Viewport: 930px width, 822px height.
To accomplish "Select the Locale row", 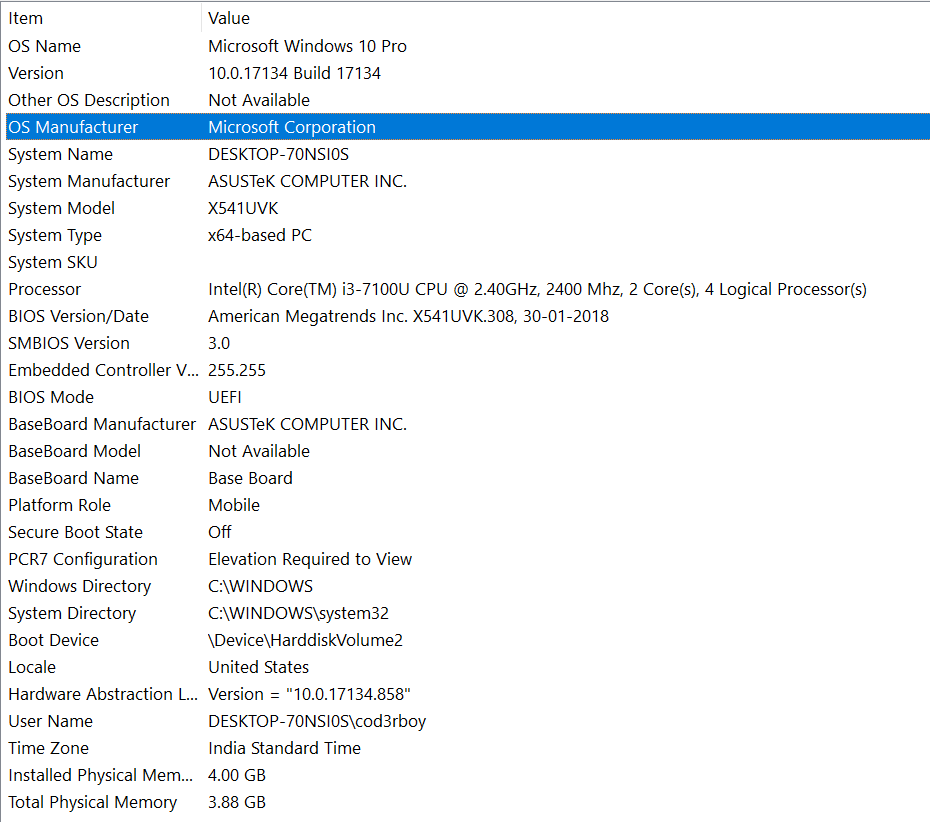I will point(467,667).
